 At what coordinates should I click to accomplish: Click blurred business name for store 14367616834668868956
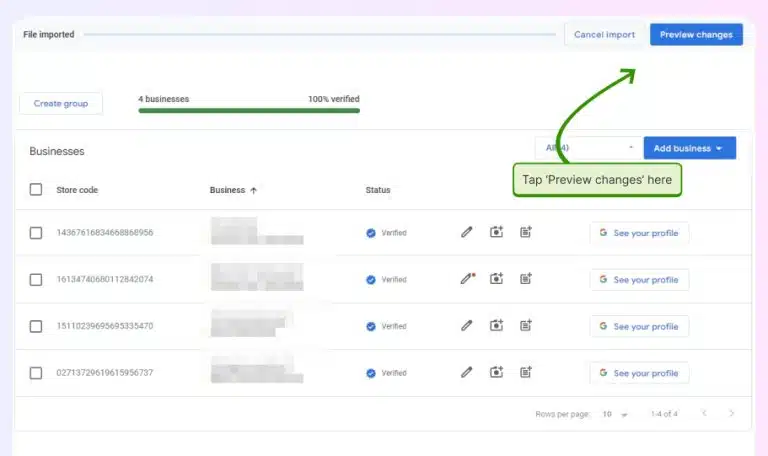pos(257,231)
